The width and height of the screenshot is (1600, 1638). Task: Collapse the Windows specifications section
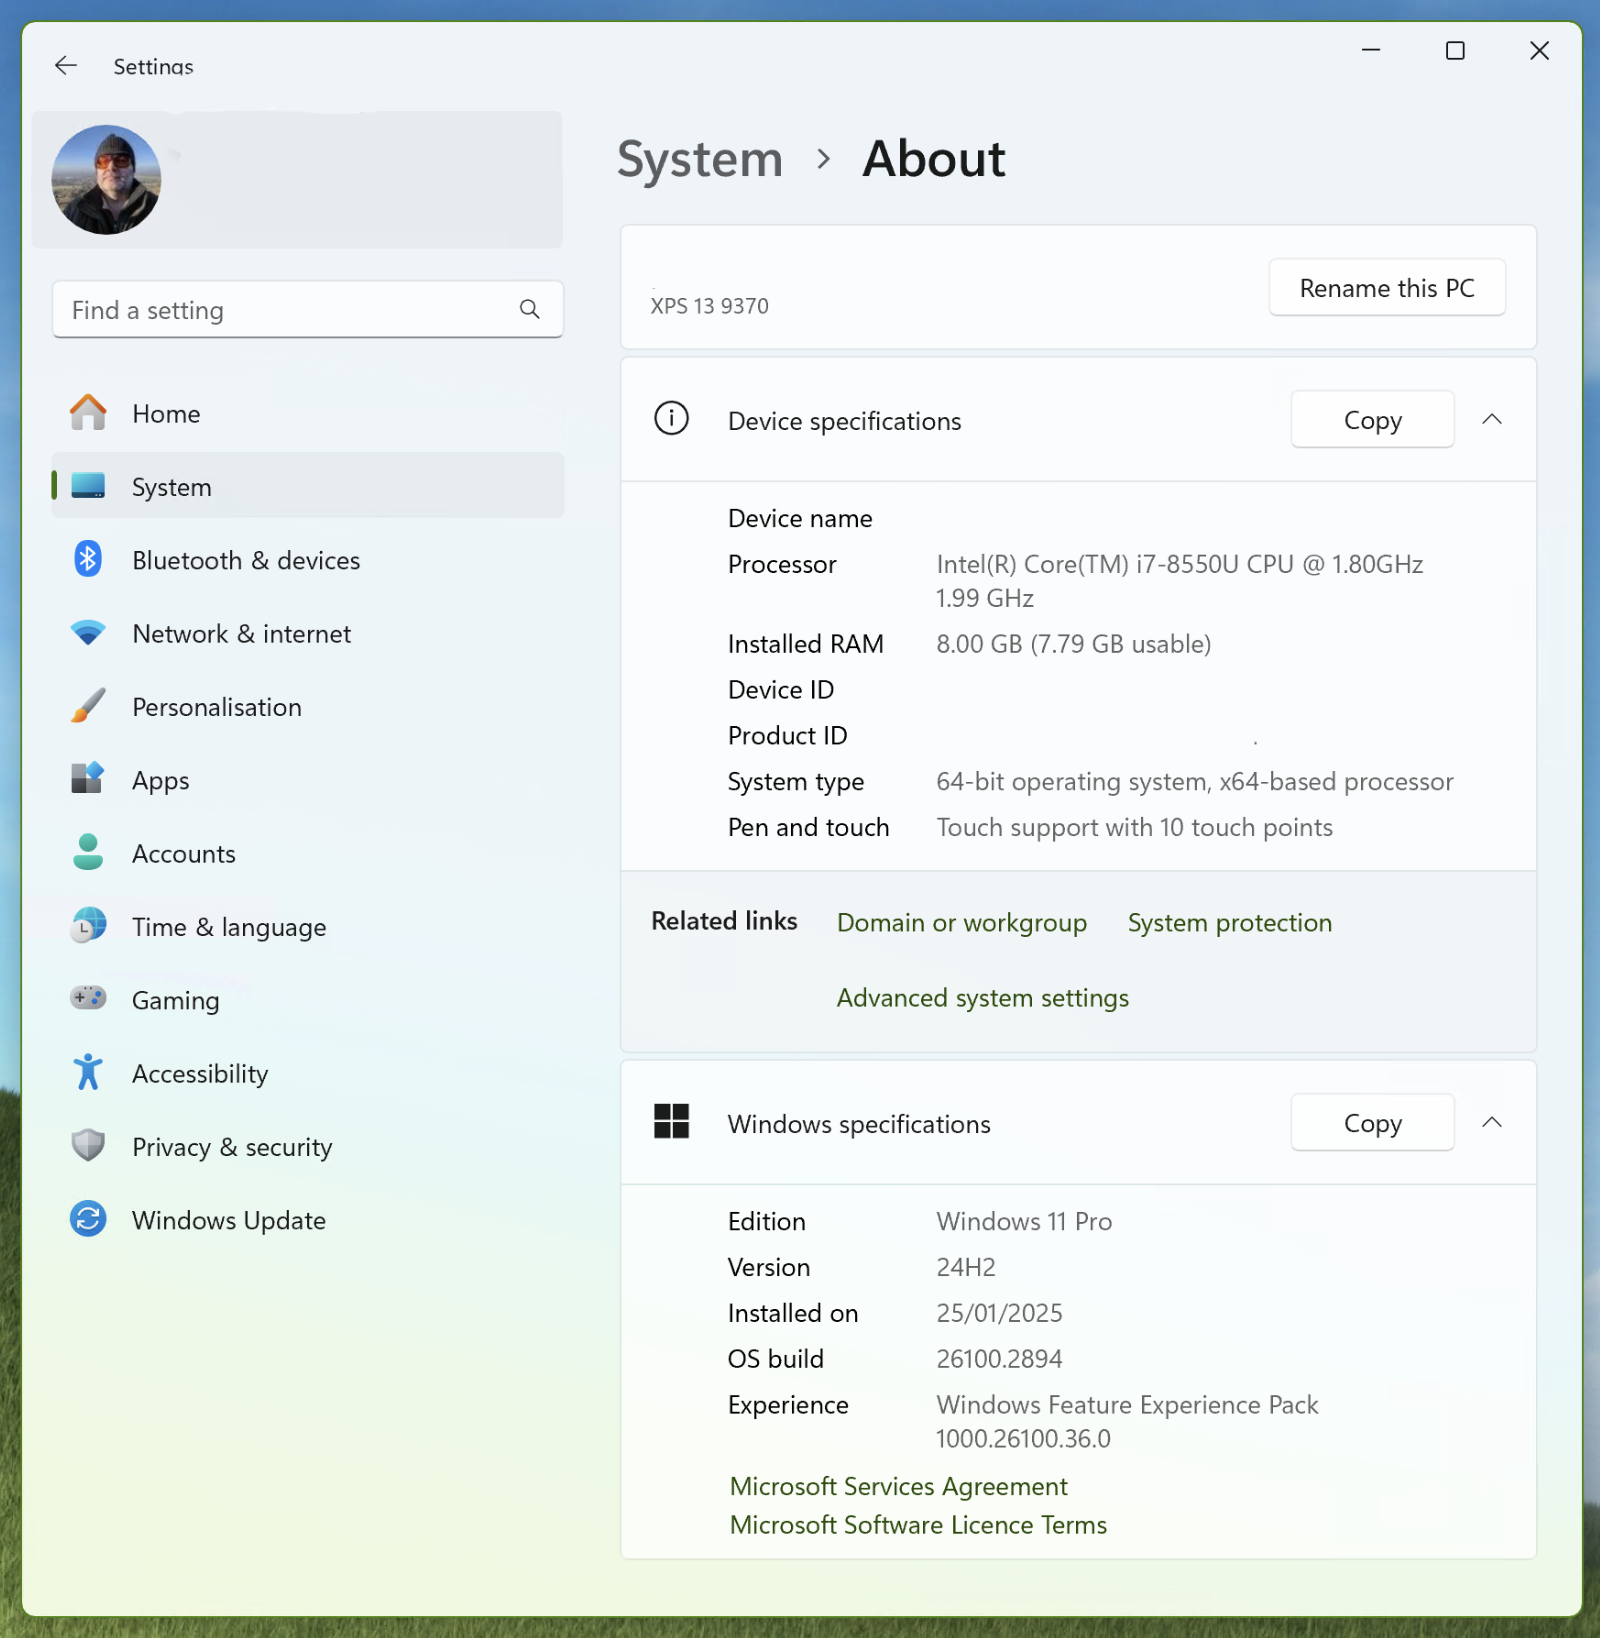pyautogui.click(x=1492, y=1122)
